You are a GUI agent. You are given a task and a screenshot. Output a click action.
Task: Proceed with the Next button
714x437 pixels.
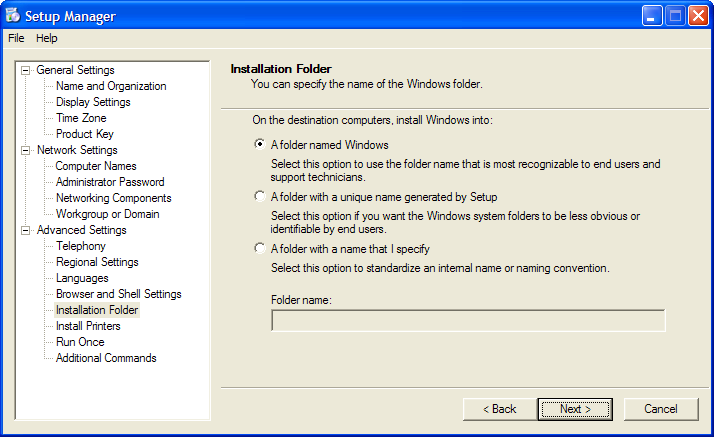point(575,409)
